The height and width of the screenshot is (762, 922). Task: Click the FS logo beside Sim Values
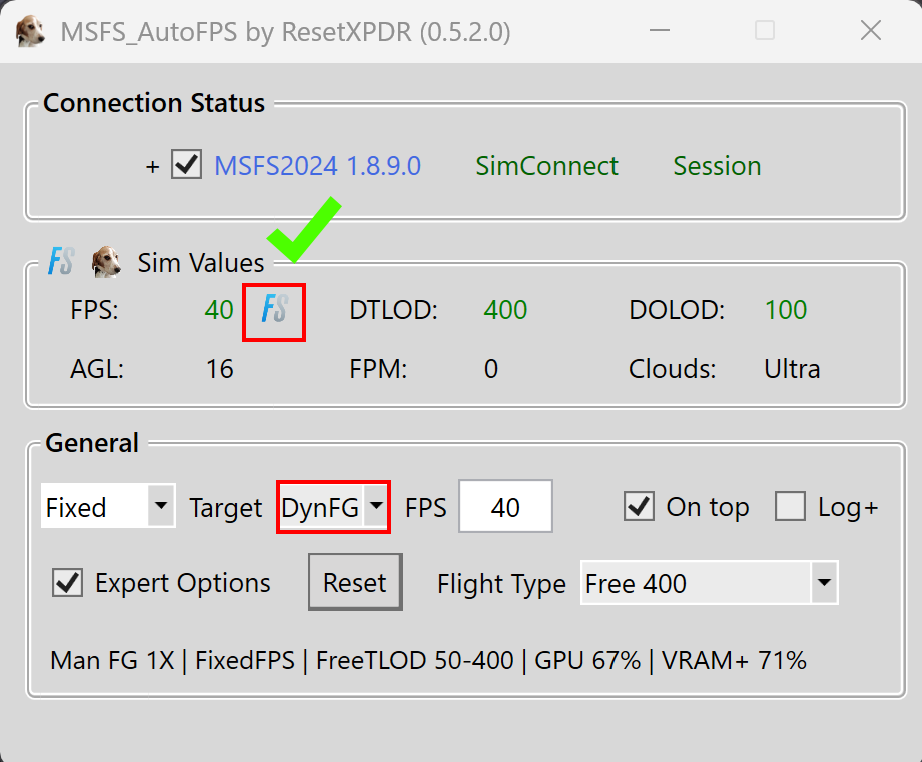61,262
